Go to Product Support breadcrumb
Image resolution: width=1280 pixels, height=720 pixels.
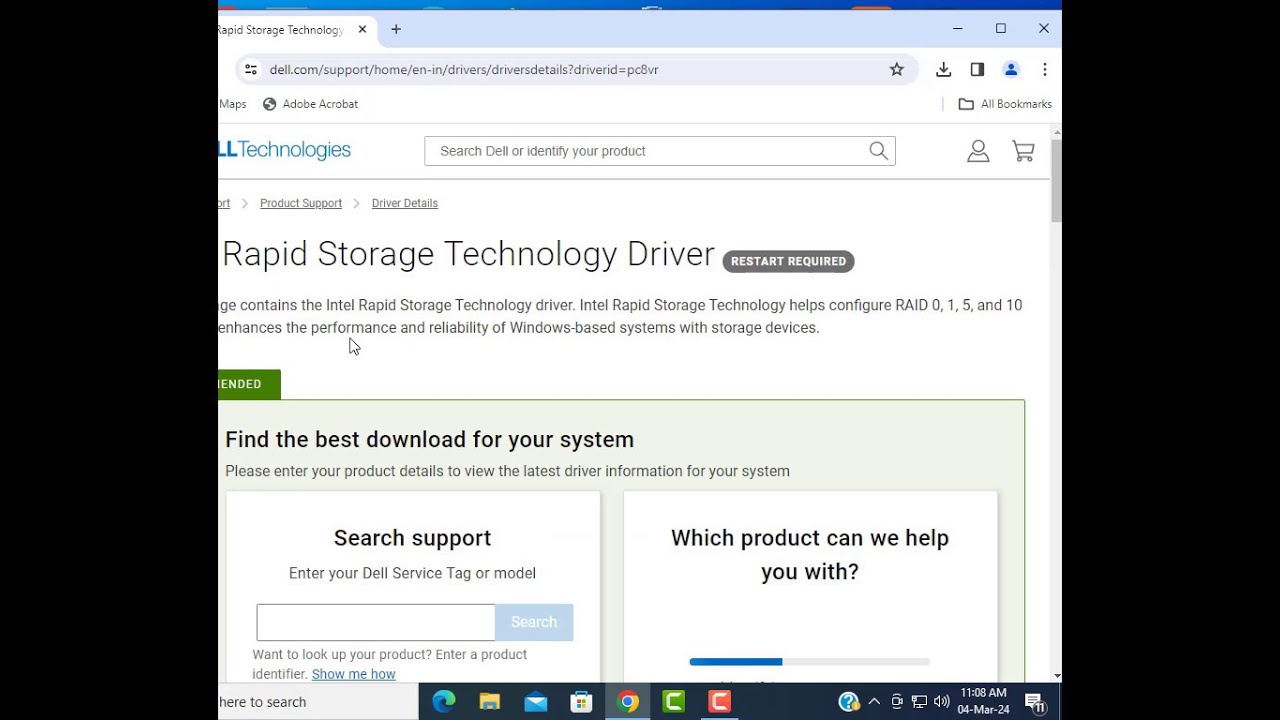coord(301,203)
